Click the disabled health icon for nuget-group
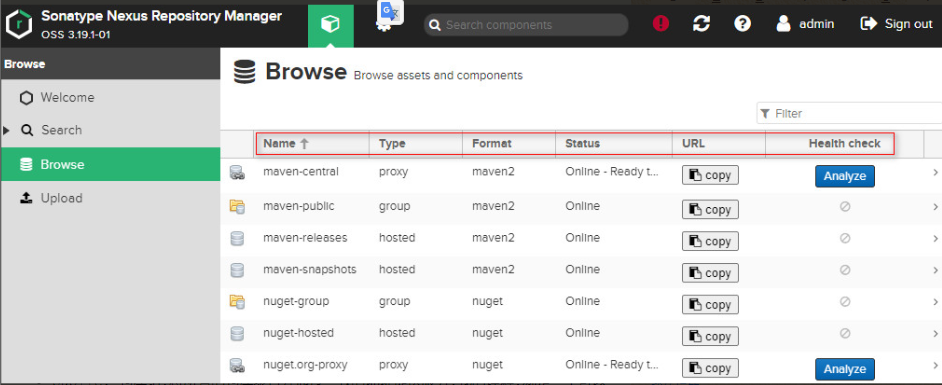Viewport: 942px width, 385px height. [845, 302]
